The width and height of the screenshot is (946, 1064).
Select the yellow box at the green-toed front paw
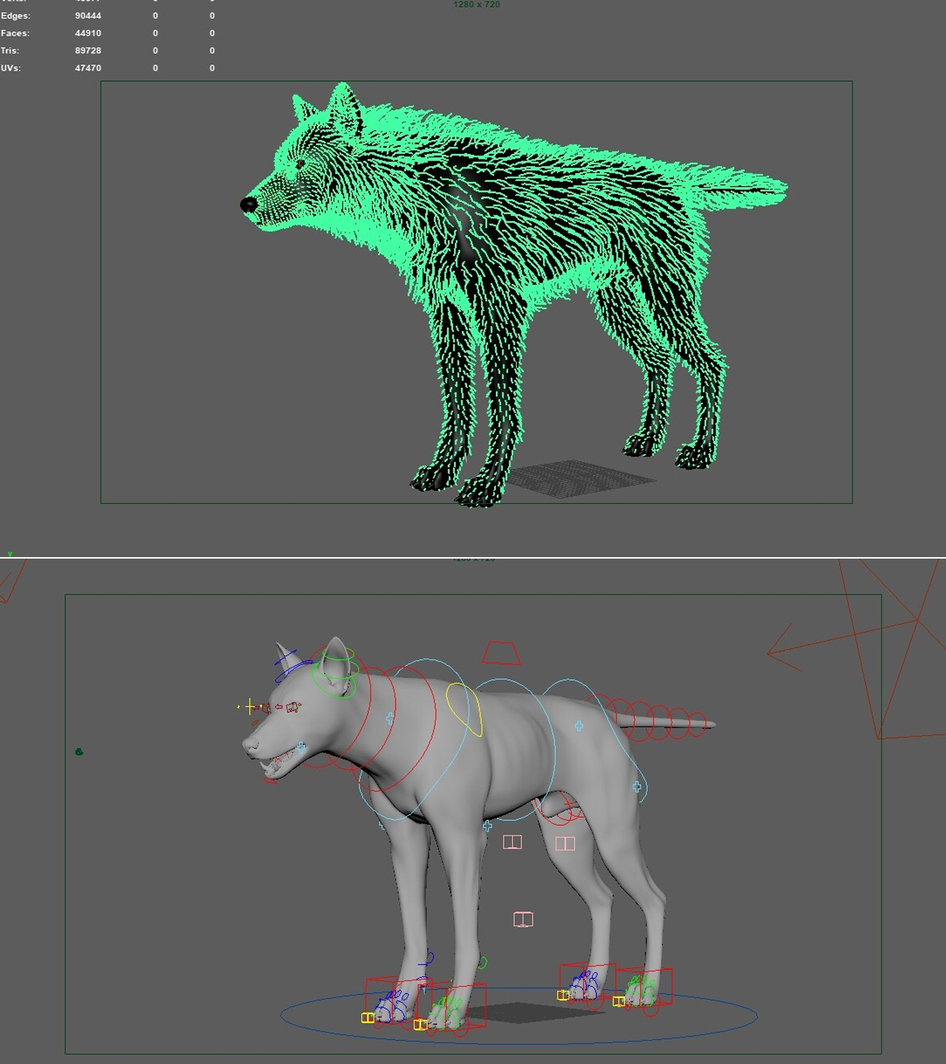click(x=420, y=1025)
